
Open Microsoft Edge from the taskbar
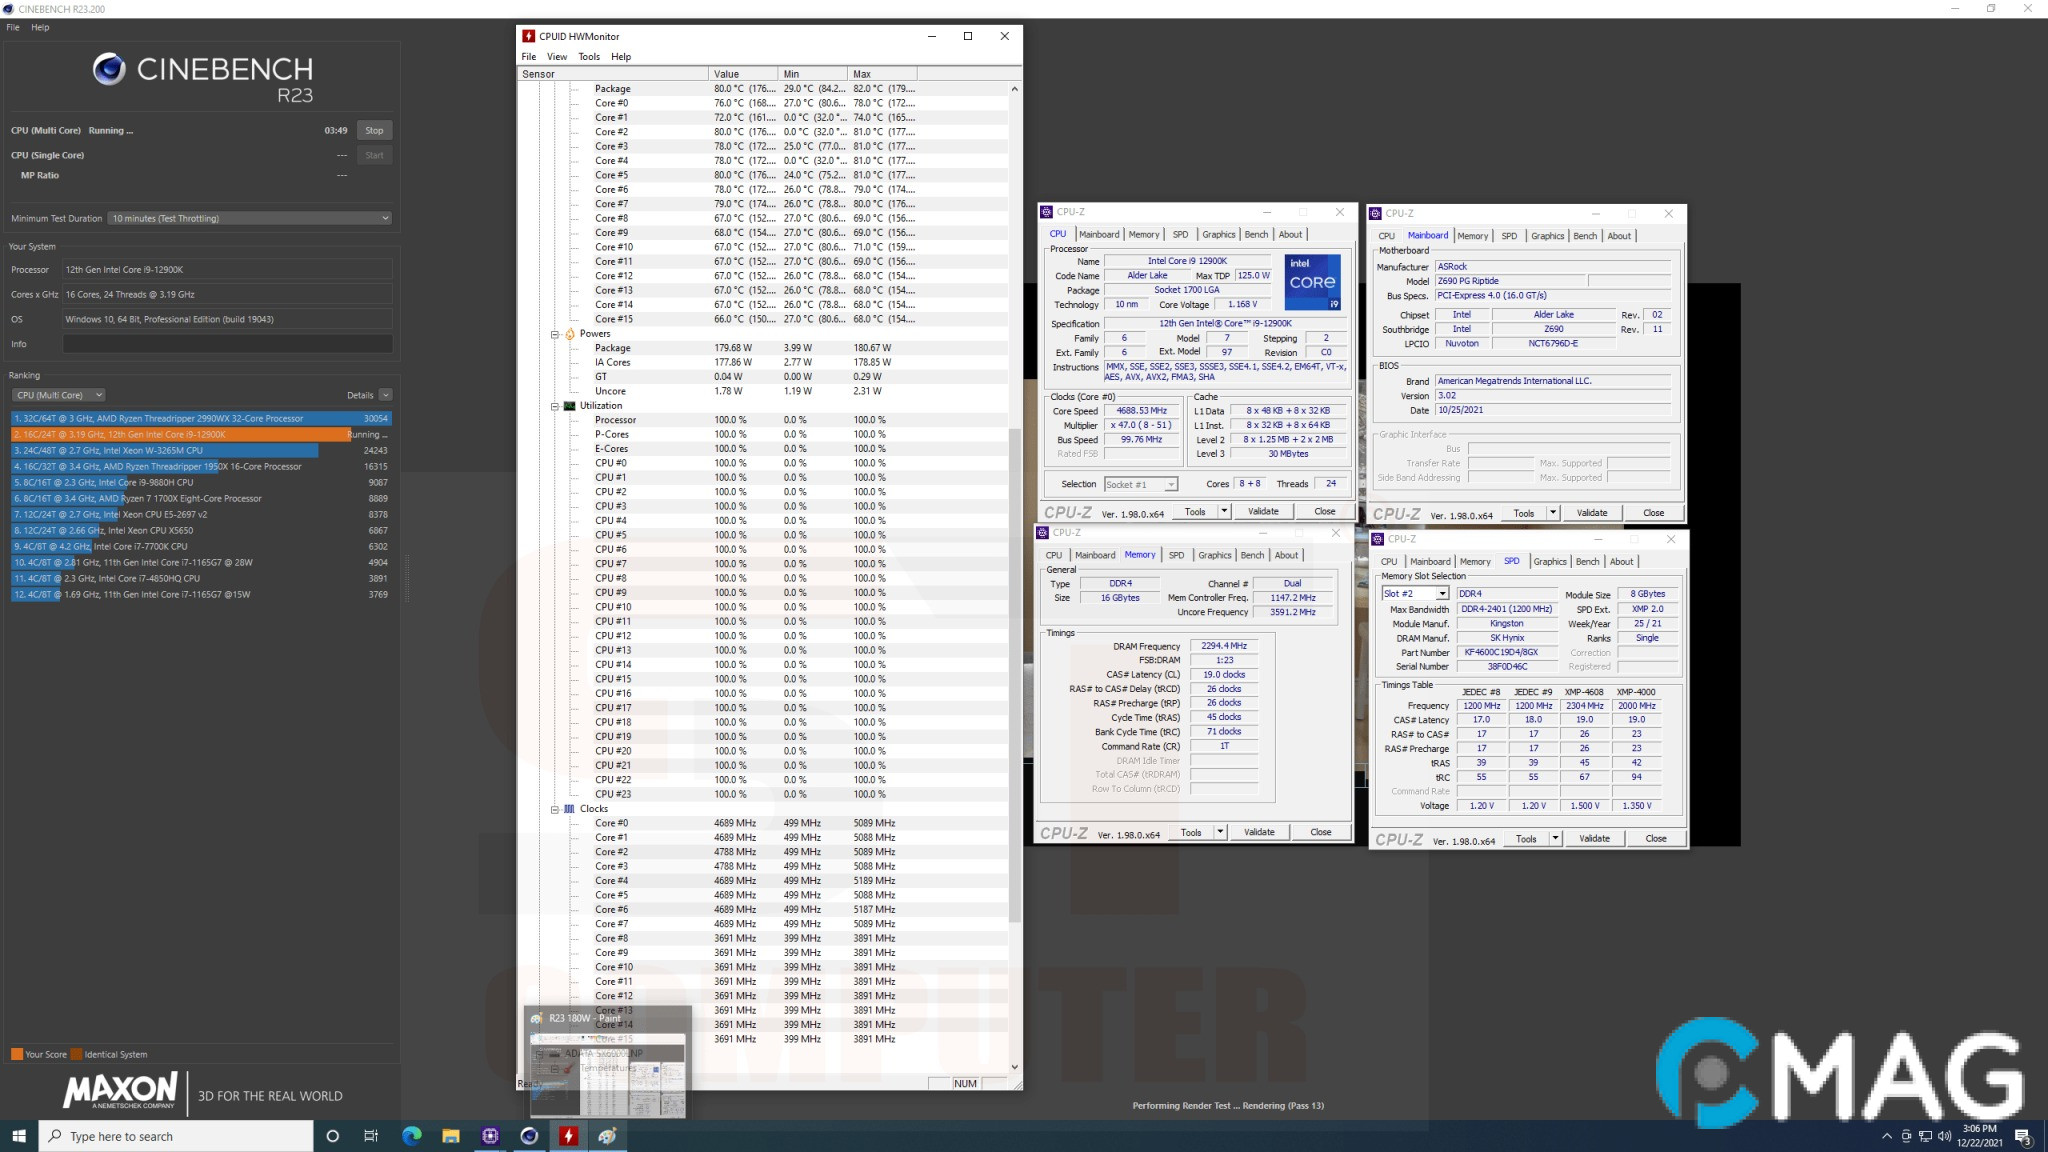pos(411,1136)
